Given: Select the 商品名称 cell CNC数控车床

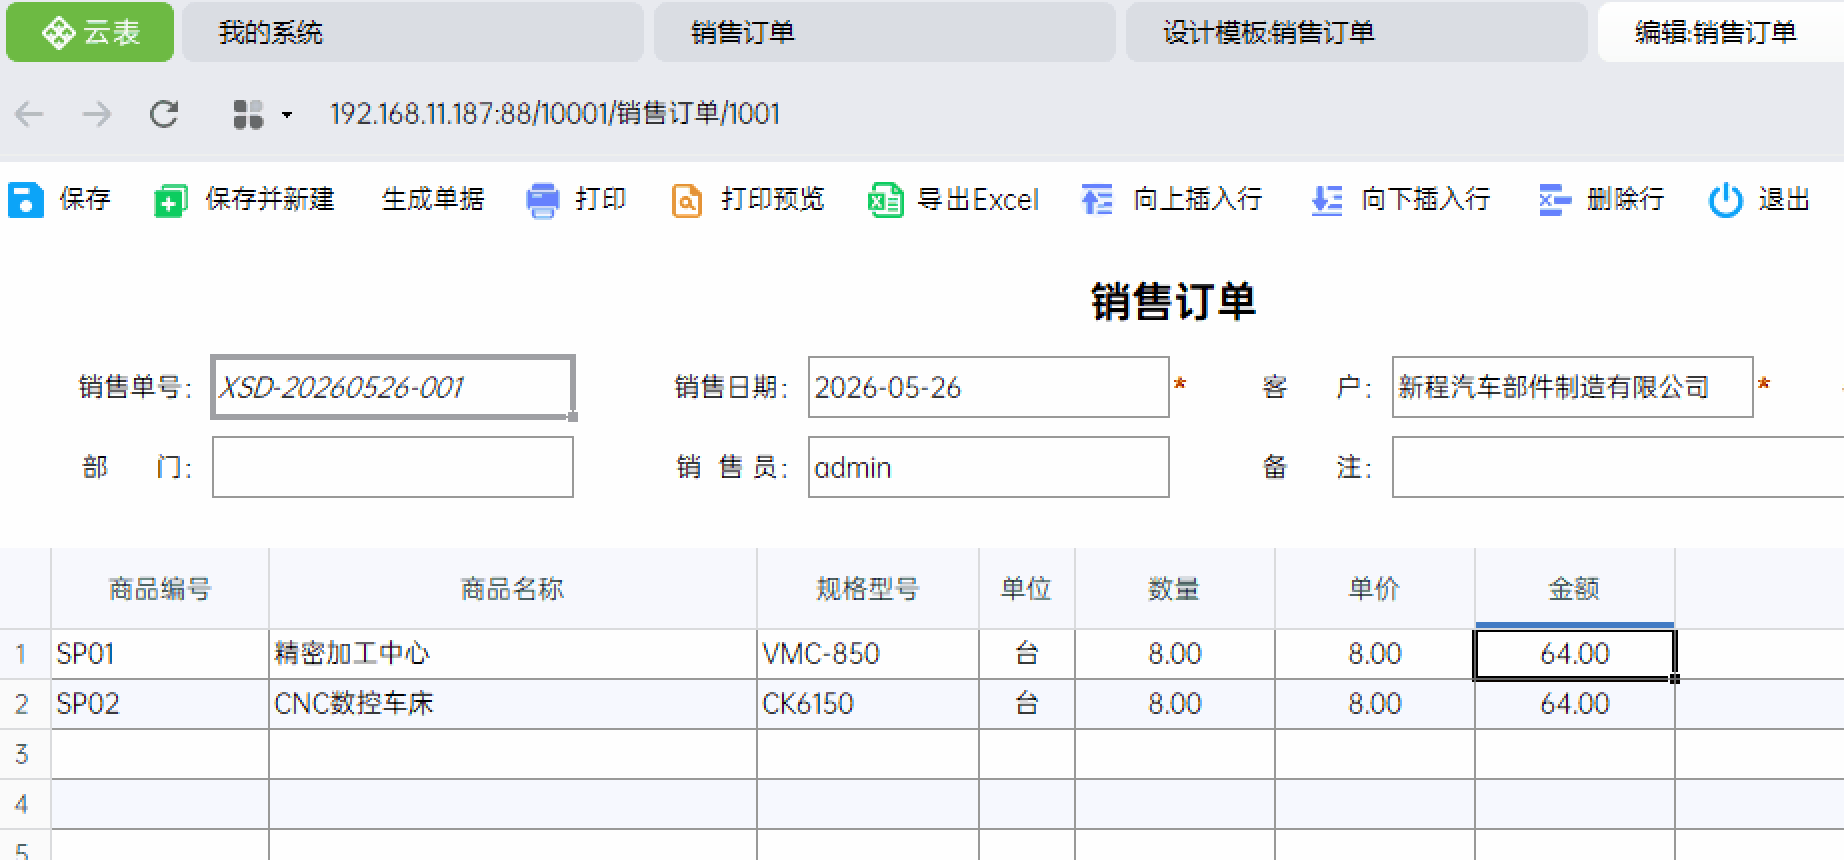Looking at the screenshot, I should coord(512,704).
